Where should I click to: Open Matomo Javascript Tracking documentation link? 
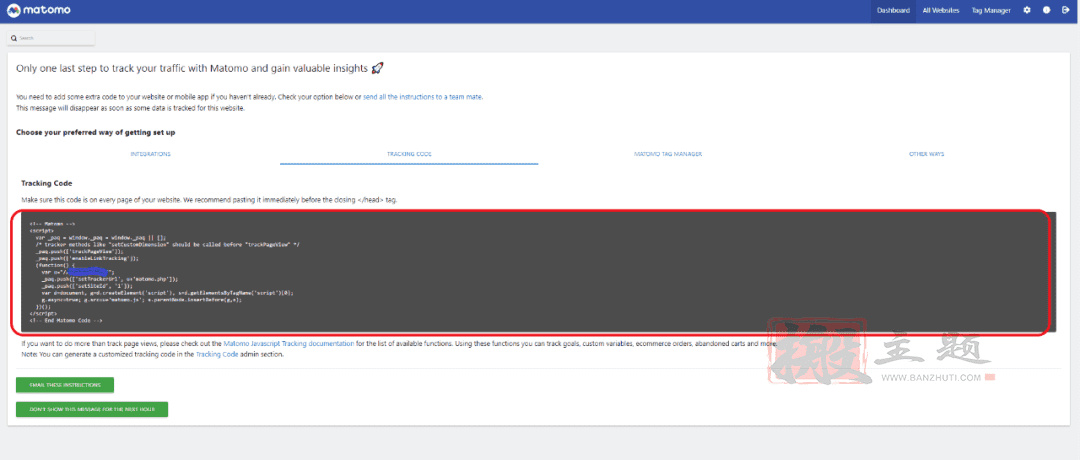[289, 343]
